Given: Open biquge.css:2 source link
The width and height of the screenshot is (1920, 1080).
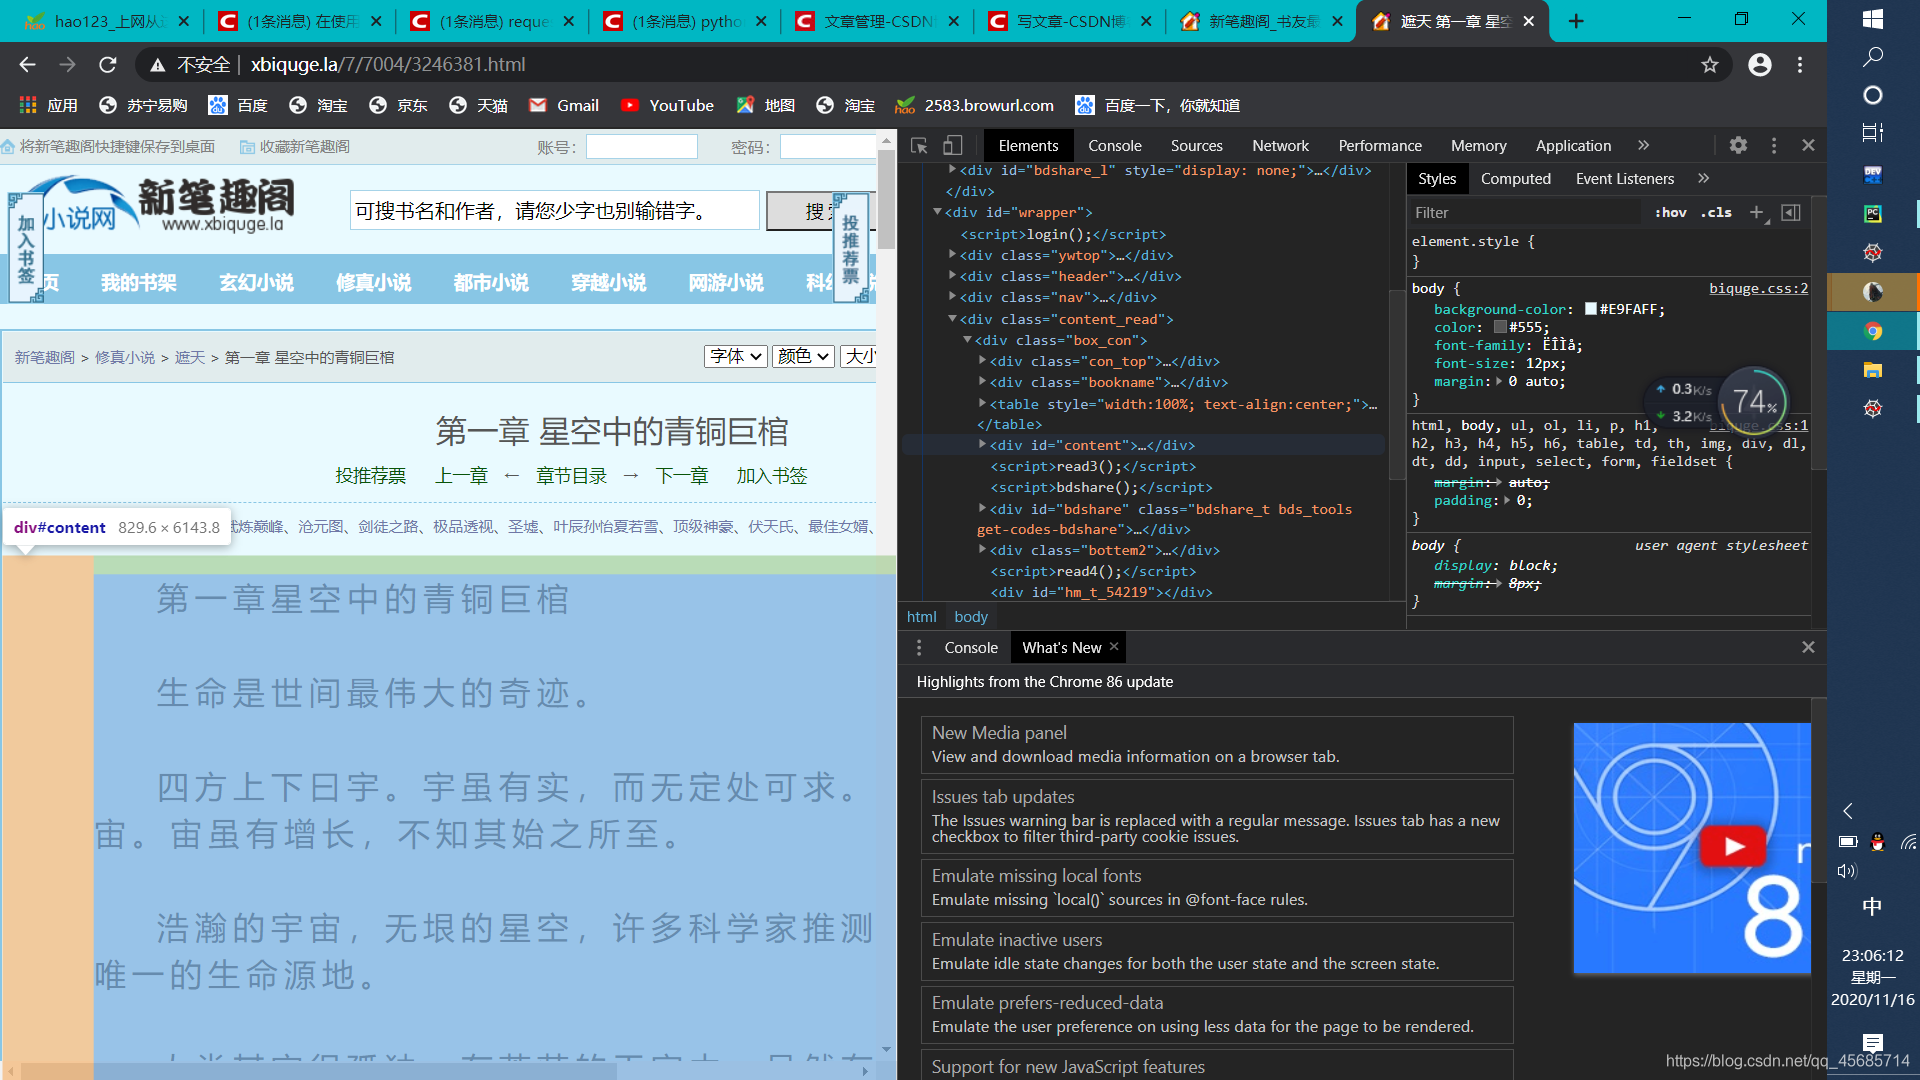Looking at the screenshot, I should pyautogui.click(x=1758, y=289).
